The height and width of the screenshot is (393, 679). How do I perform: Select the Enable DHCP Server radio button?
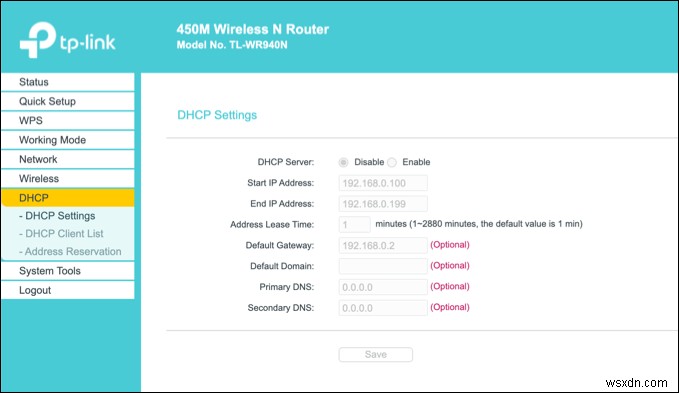coord(392,162)
